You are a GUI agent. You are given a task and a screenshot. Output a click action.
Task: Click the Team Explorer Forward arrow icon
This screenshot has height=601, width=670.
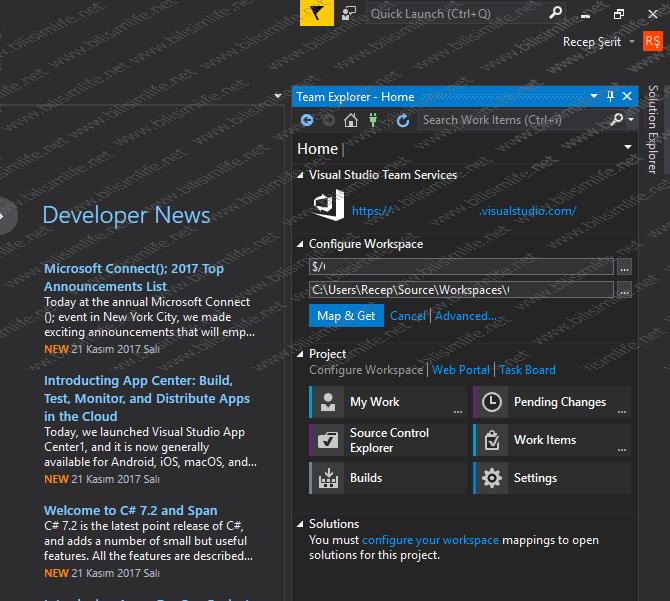click(329, 120)
